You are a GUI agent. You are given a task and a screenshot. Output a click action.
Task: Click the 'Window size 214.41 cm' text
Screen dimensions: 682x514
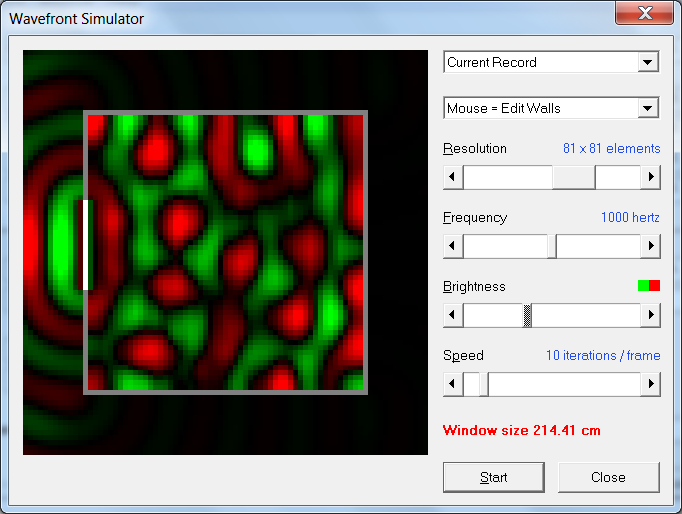pyautogui.click(x=522, y=431)
